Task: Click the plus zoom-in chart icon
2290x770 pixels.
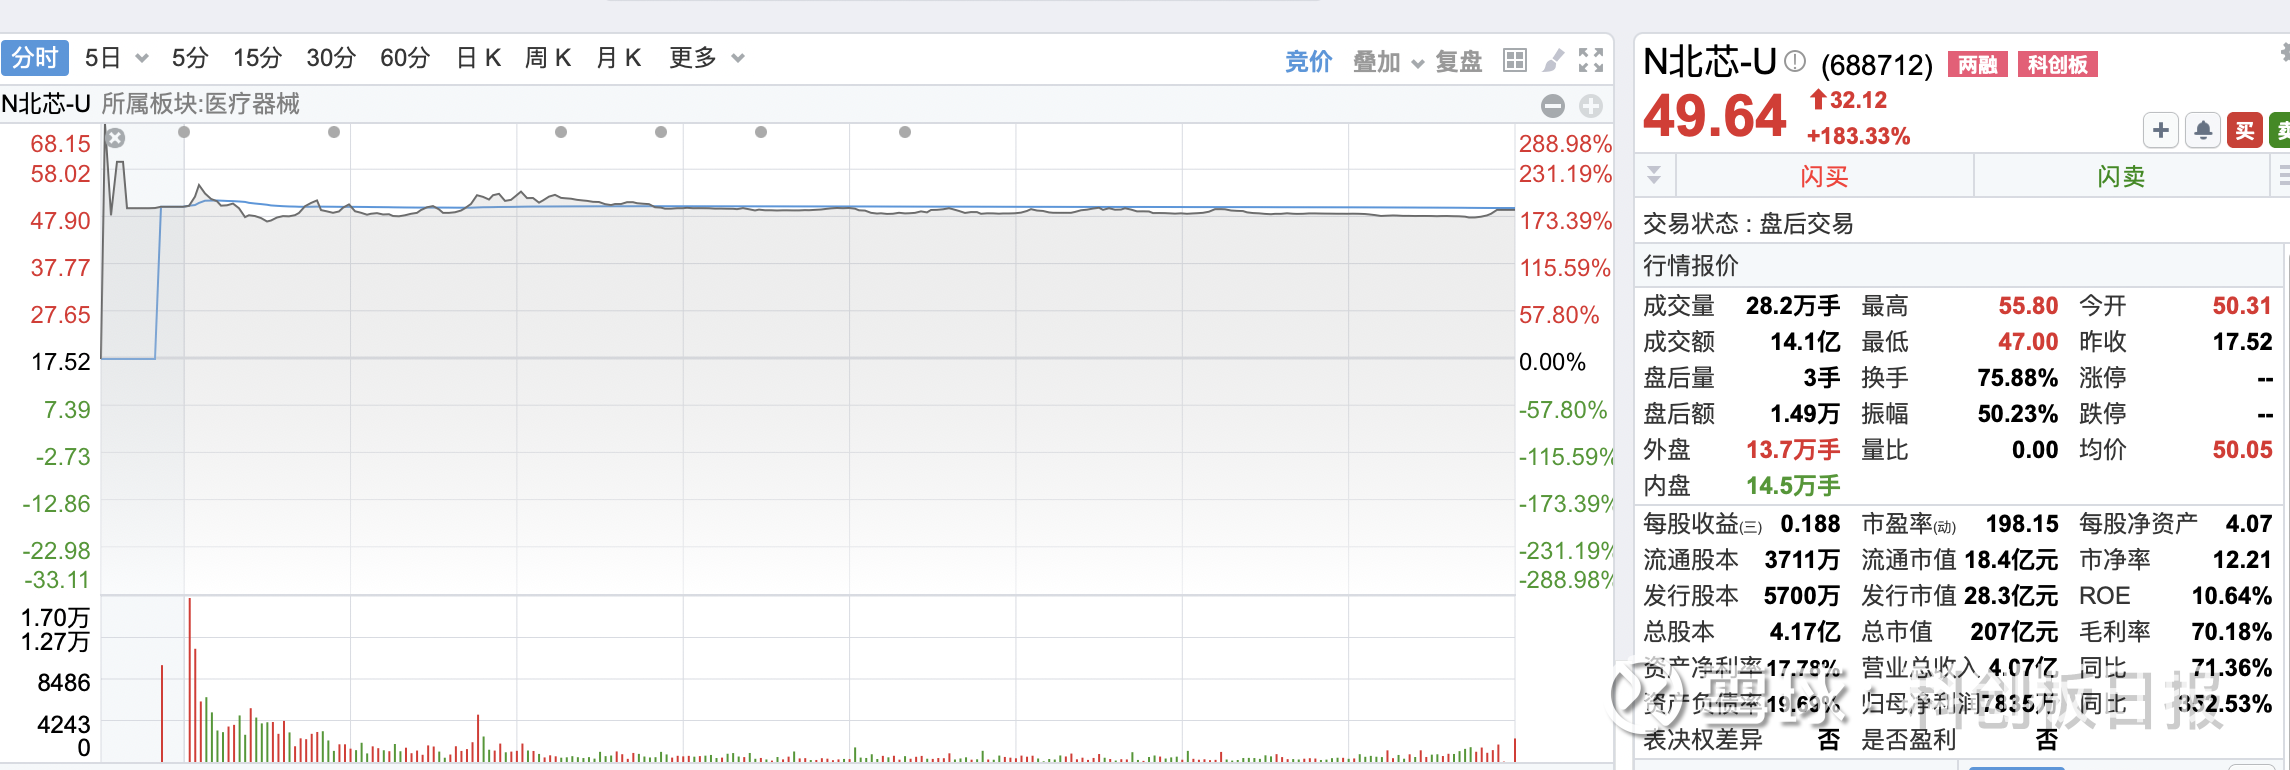Action: tap(1591, 106)
